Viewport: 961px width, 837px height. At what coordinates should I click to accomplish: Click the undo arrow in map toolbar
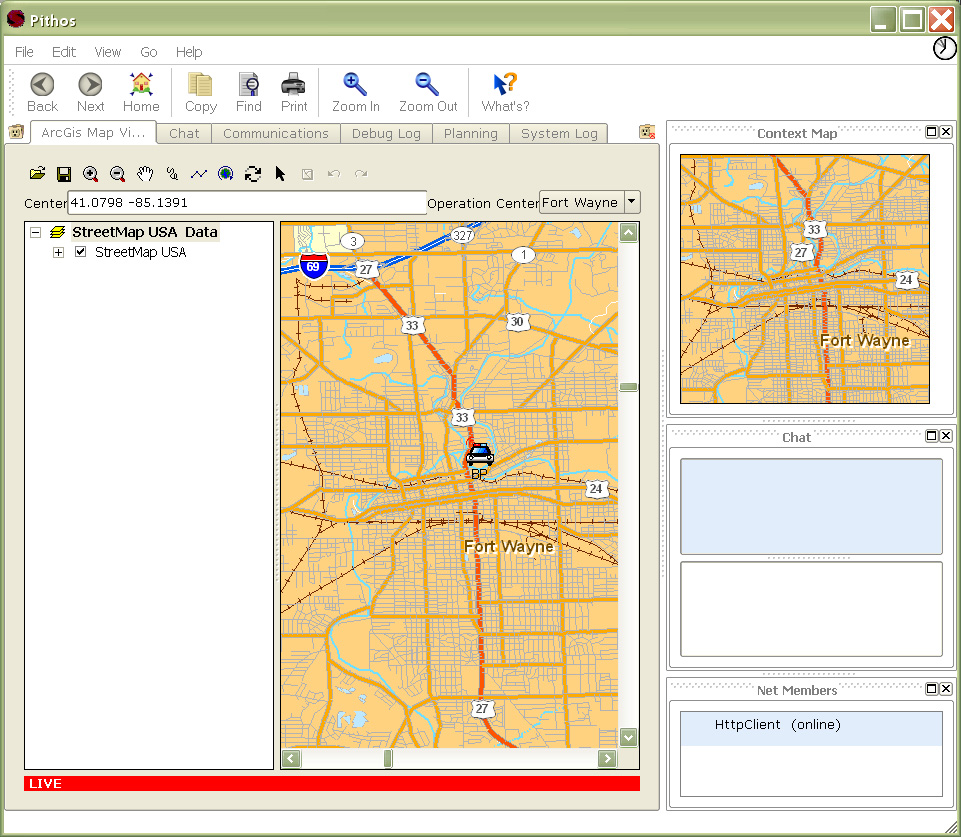point(334,174)
